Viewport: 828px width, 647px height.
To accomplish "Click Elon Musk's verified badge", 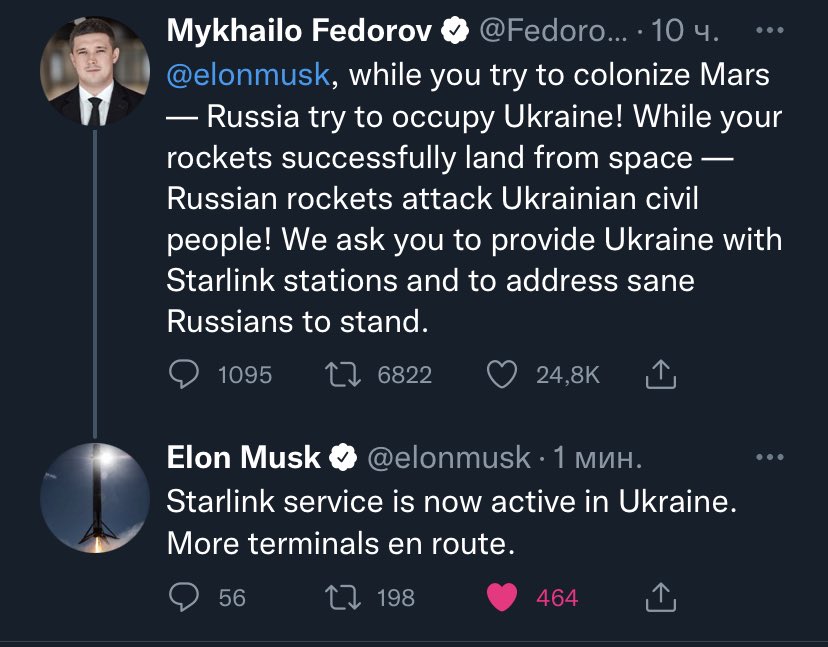I will point(343,458).
